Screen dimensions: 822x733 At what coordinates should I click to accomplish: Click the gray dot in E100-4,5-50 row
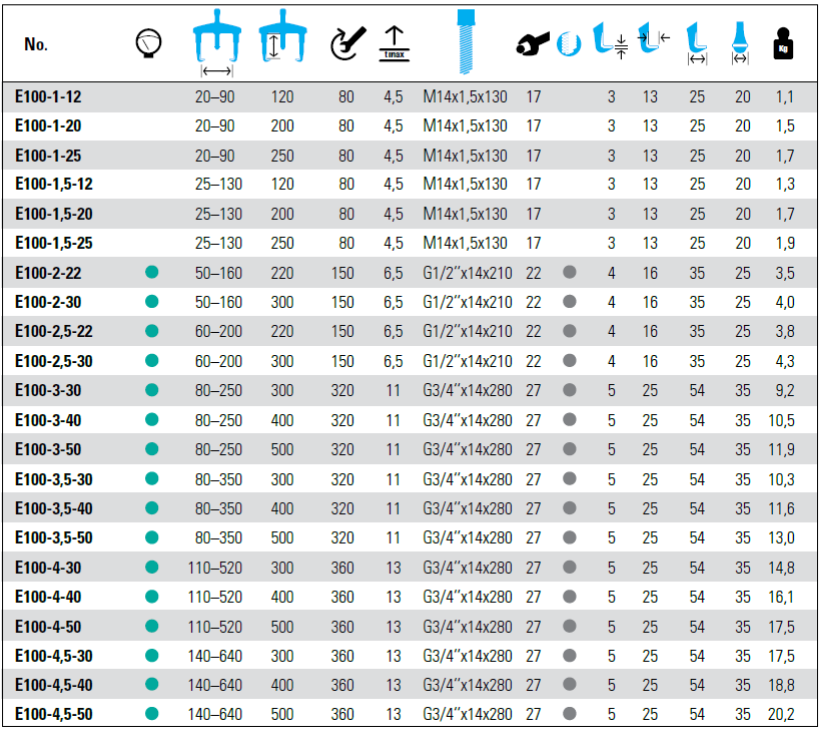pyautogui.click(x=570, y=714)
